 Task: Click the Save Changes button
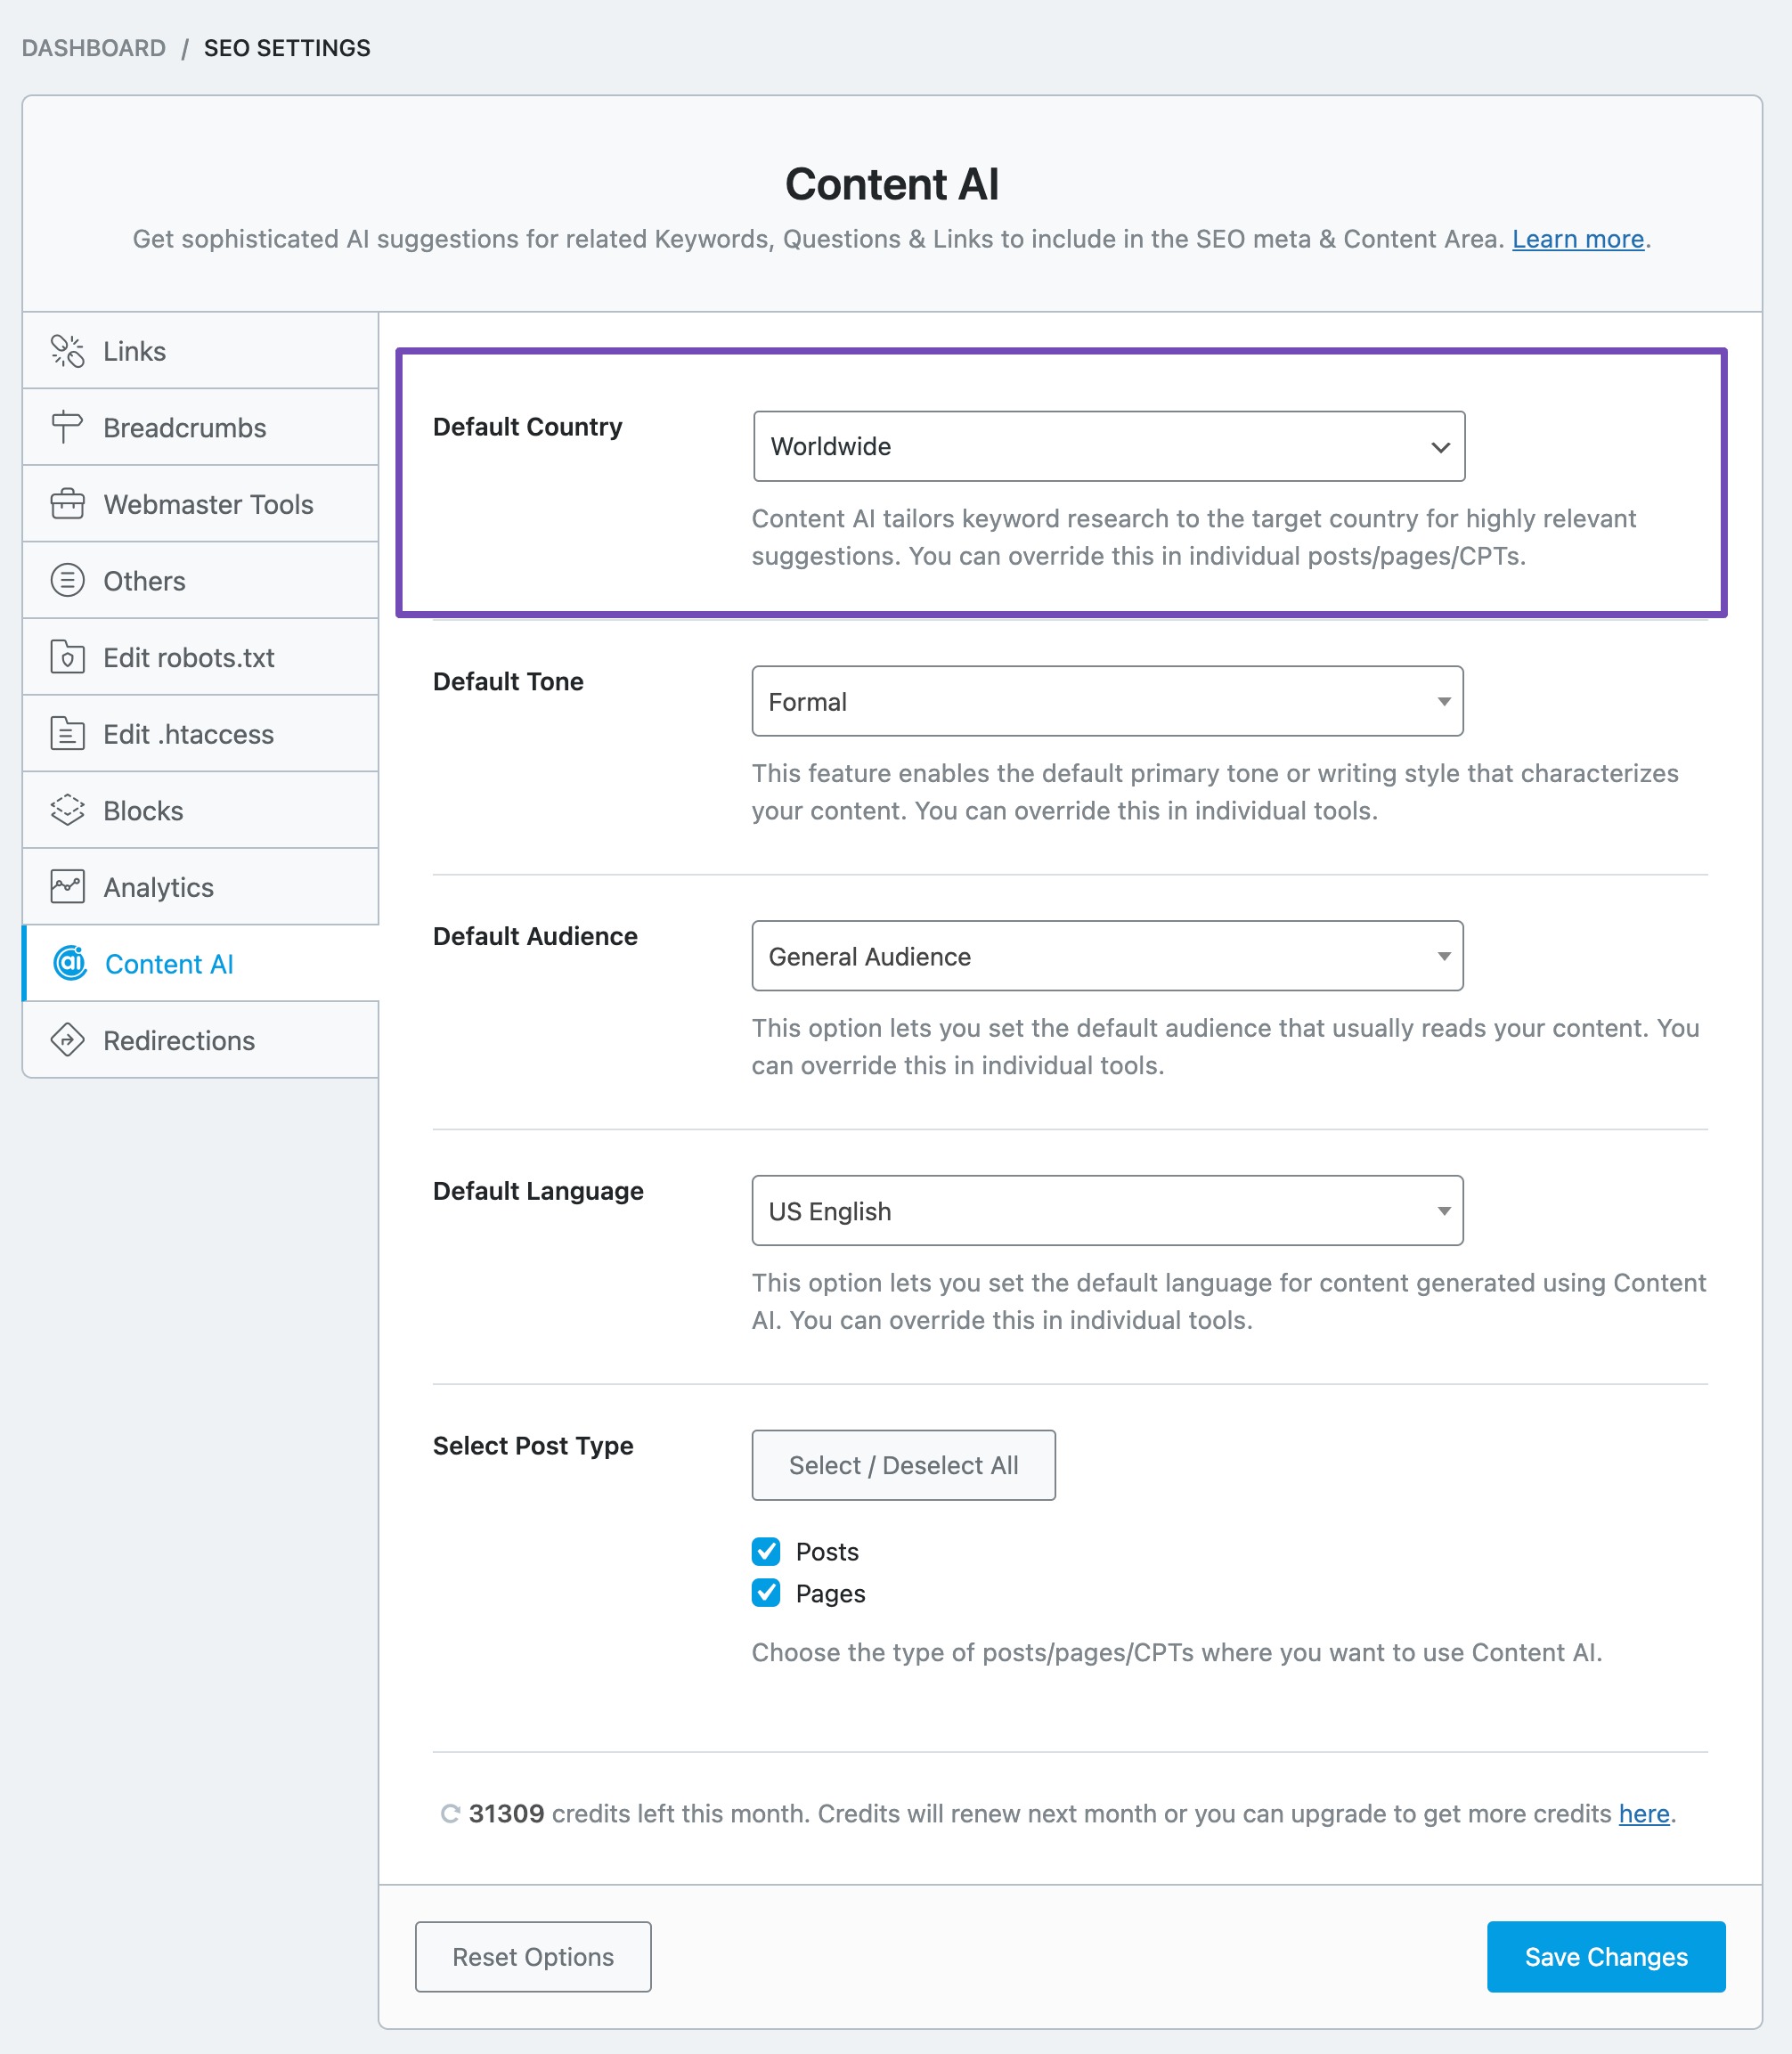(x=1606, y=1957)
